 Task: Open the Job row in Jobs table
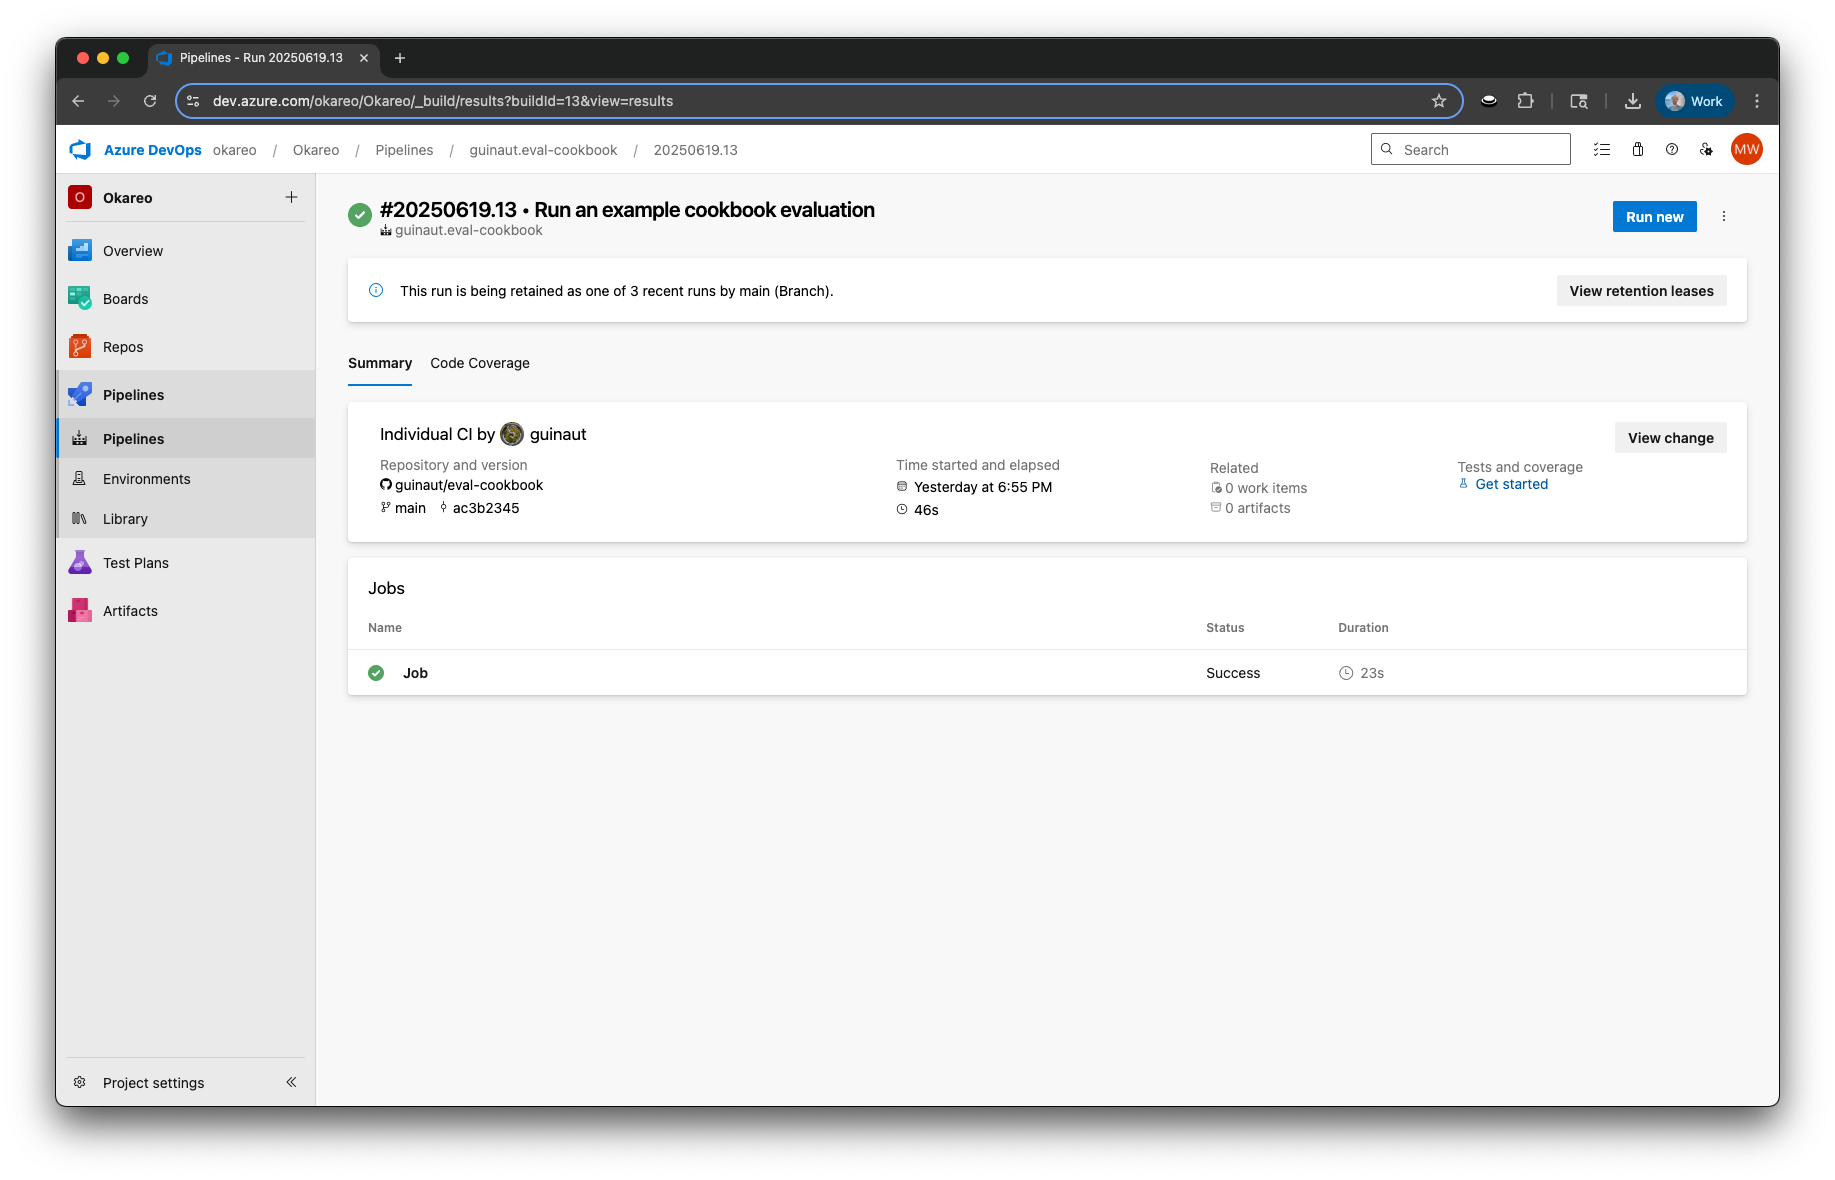click(415, 673)
